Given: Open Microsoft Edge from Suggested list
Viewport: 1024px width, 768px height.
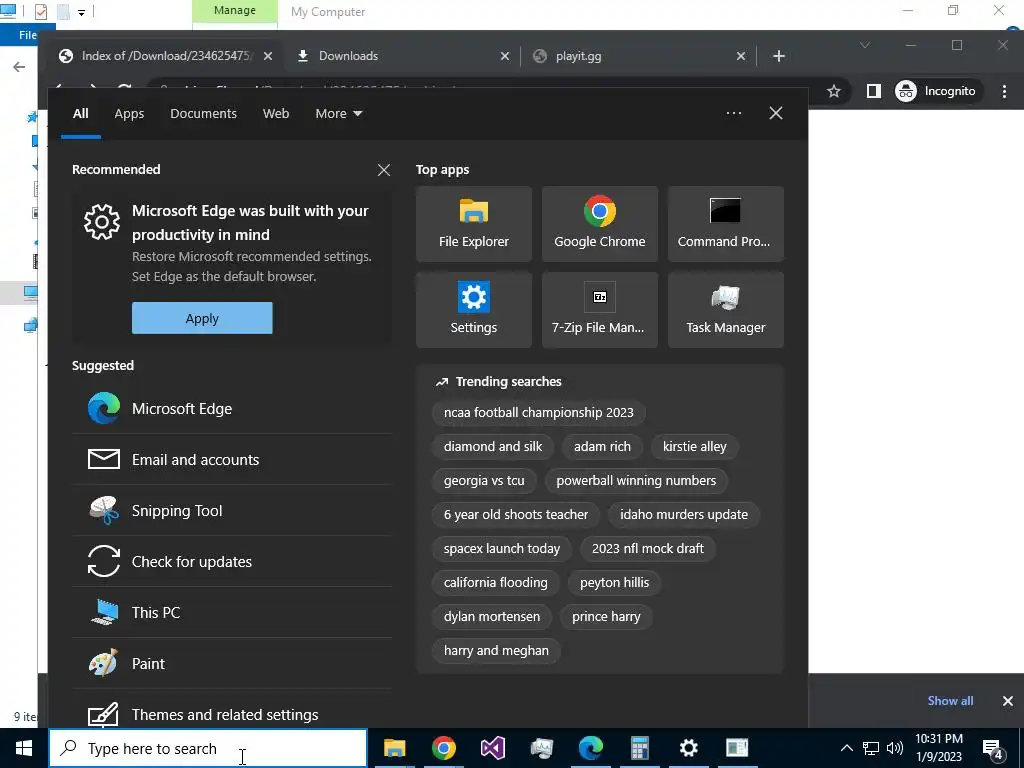Looking at the screenshot, I should tap(232, 408).
